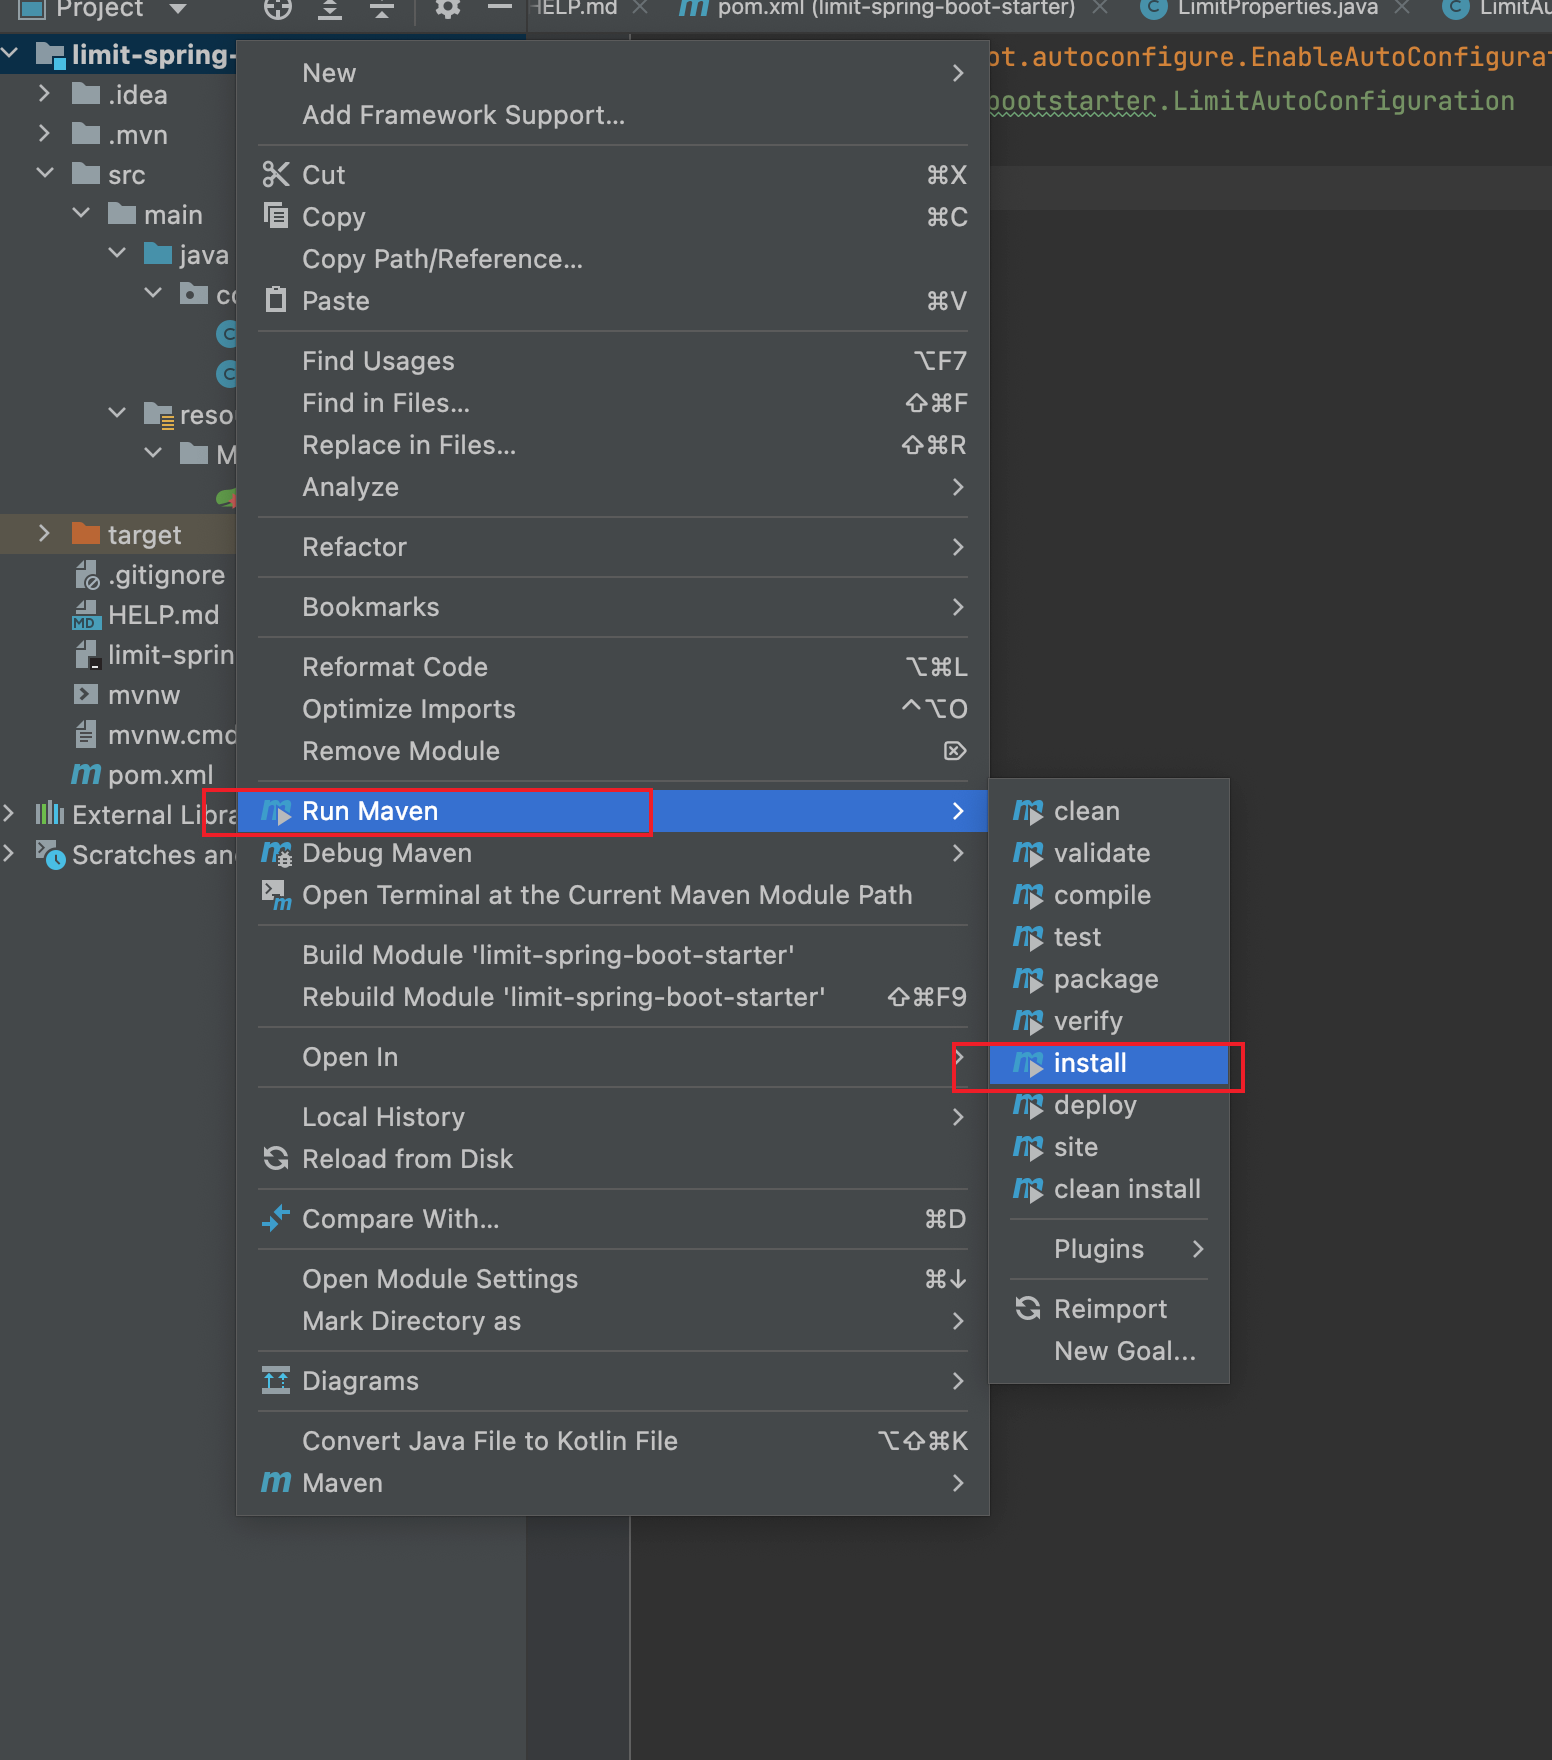1552x1760 pixels.
Task: Close the pom.xml editor tab
Action: 1100,8
